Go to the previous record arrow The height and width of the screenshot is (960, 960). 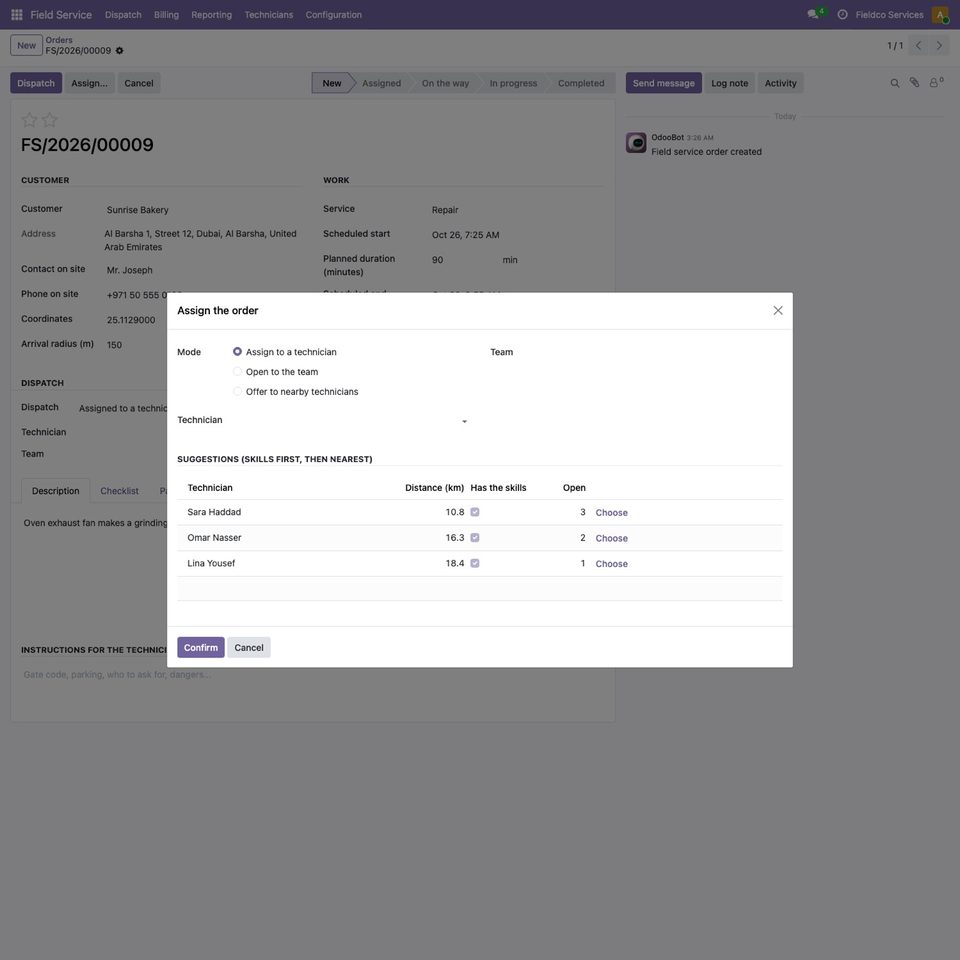pyautogui.click(x=918, y=45)
